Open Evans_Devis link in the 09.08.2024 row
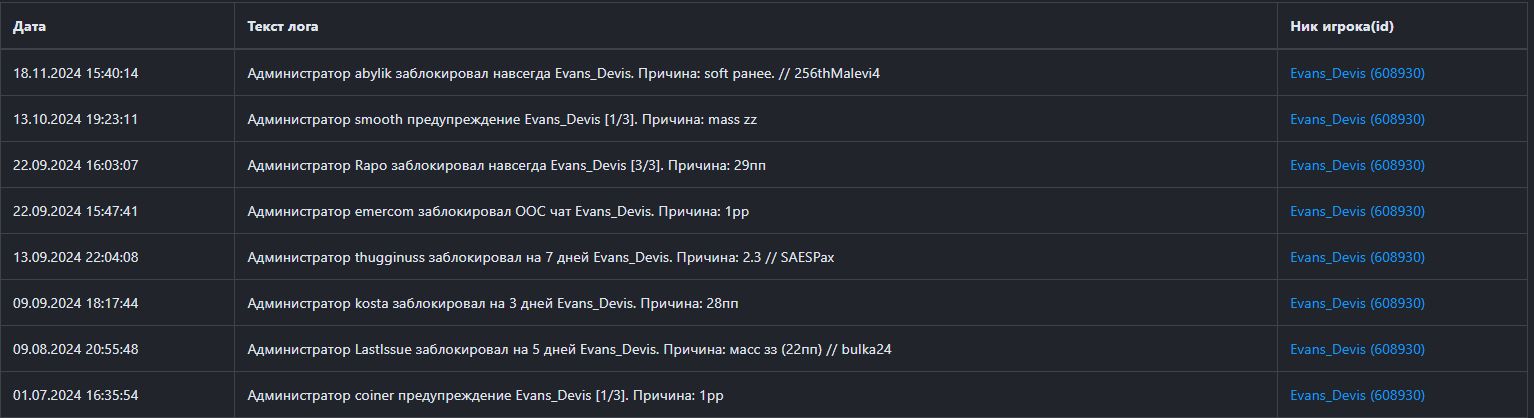This screenshot has width=1534, height=418. click(x=1357, y=349)
